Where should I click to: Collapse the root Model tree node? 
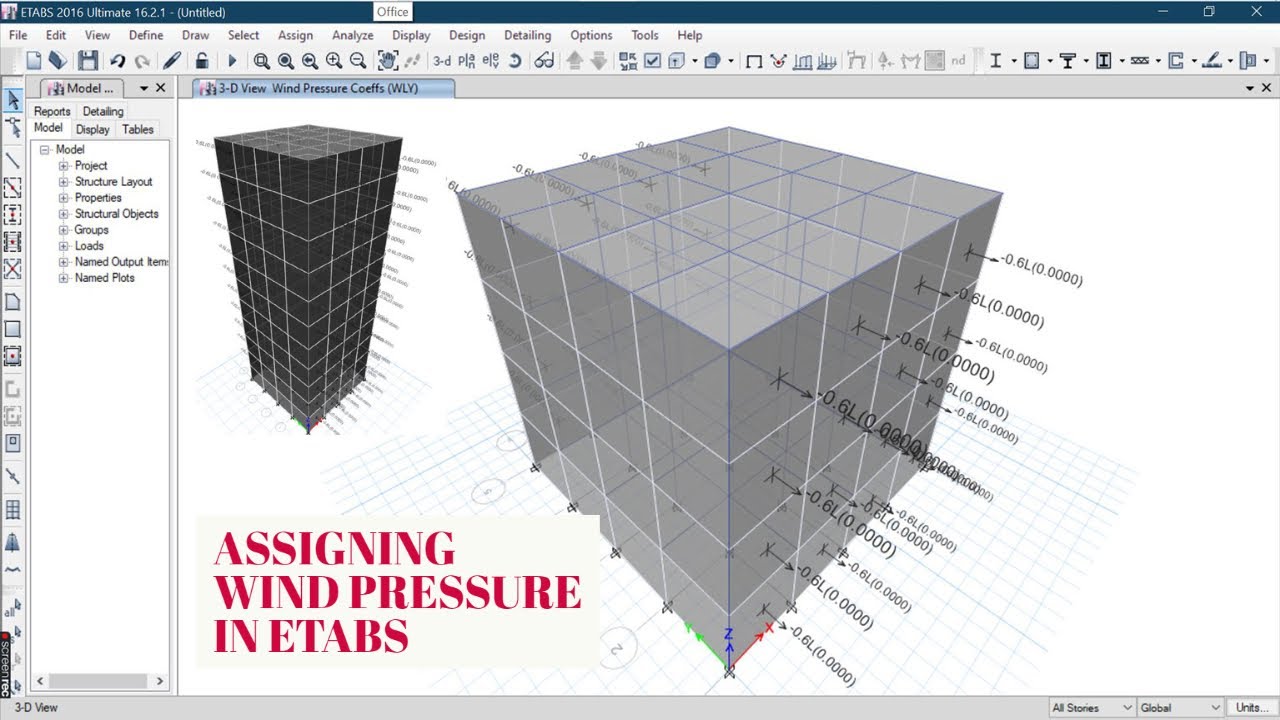click(44, 150)
